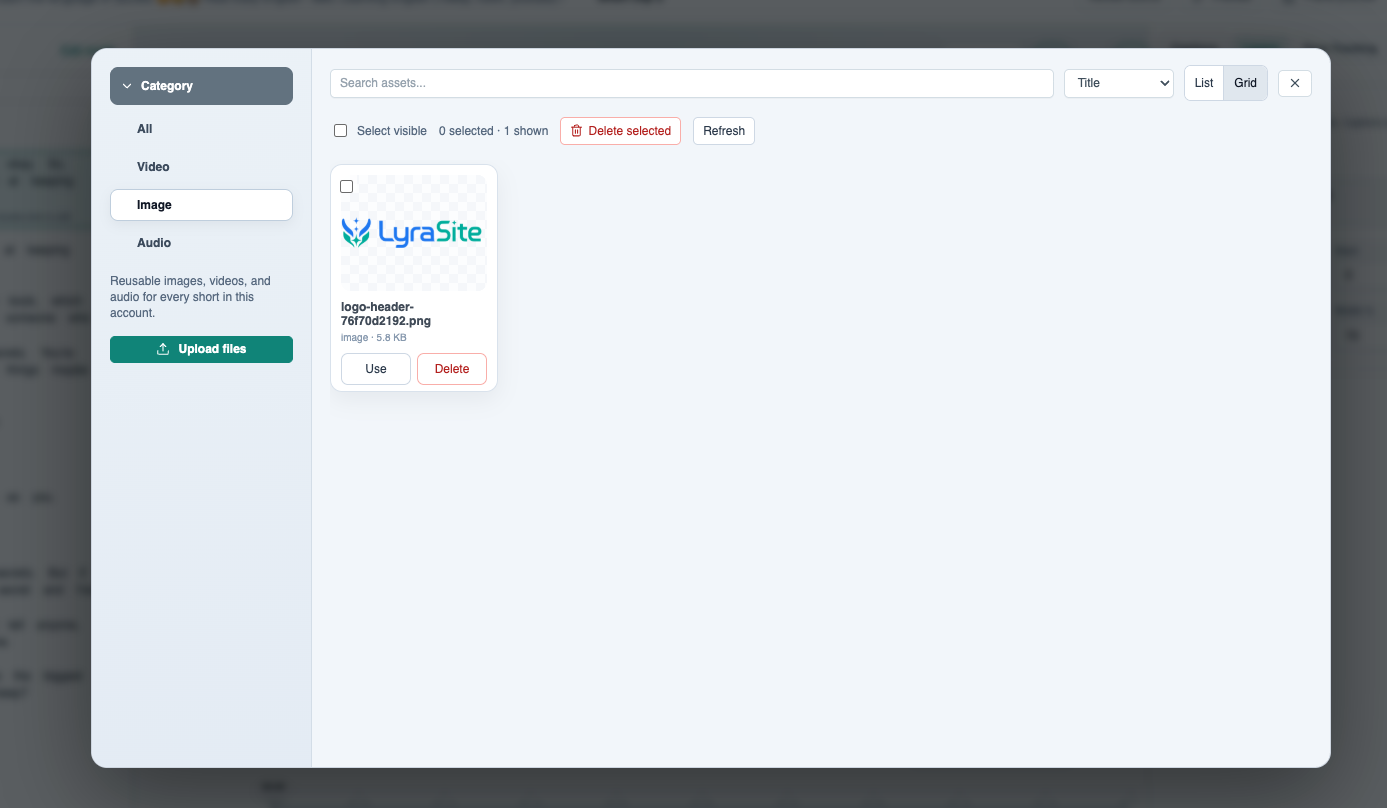The width and height of the screenshot is (1387, 808).
Task: Click the 'image · 5.8 KB' file info
Action: [374, 338]
